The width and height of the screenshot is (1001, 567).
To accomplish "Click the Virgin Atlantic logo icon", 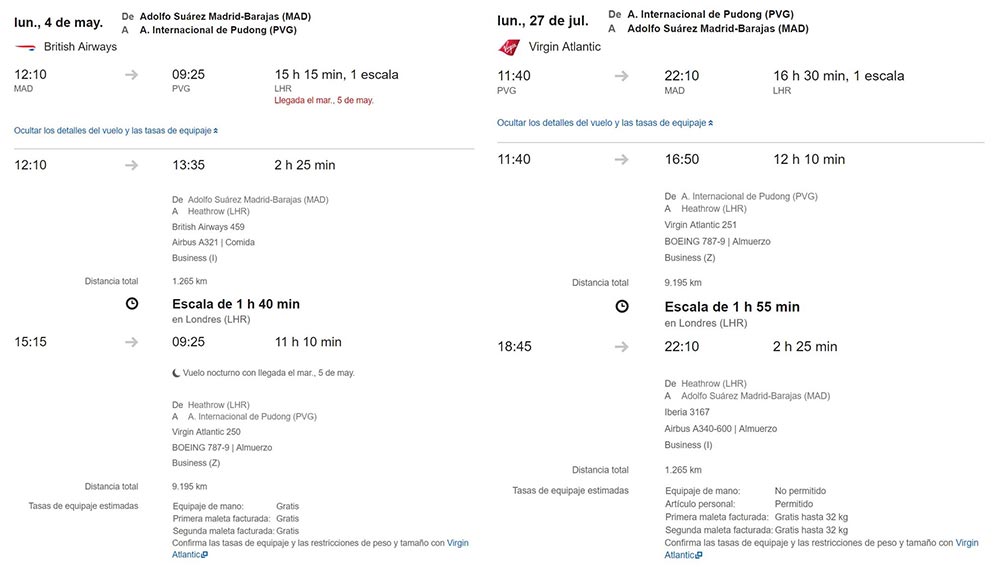I will pyautogui.click(x=509, y=47).
